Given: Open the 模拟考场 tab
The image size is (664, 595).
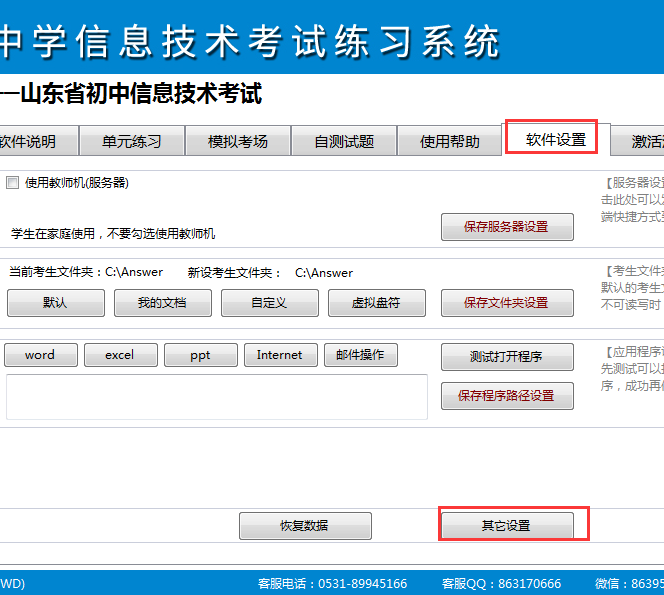Looking at the screenshot, I should pos(237,141).
